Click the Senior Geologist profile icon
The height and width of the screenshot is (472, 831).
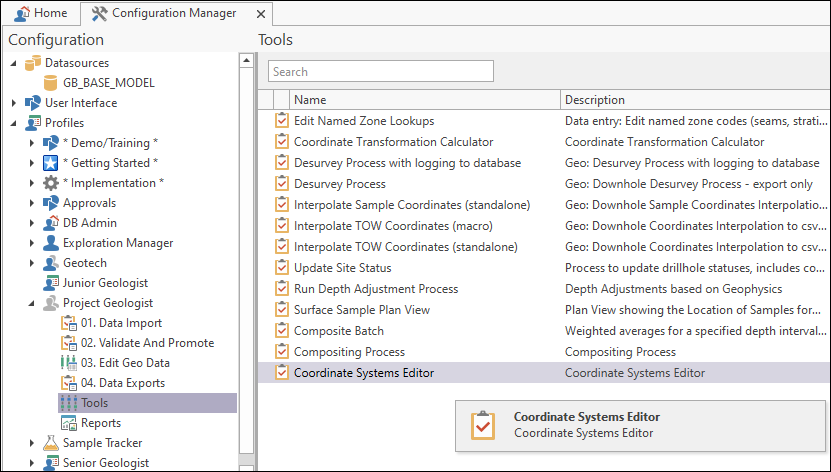click(x=50, y=463)
